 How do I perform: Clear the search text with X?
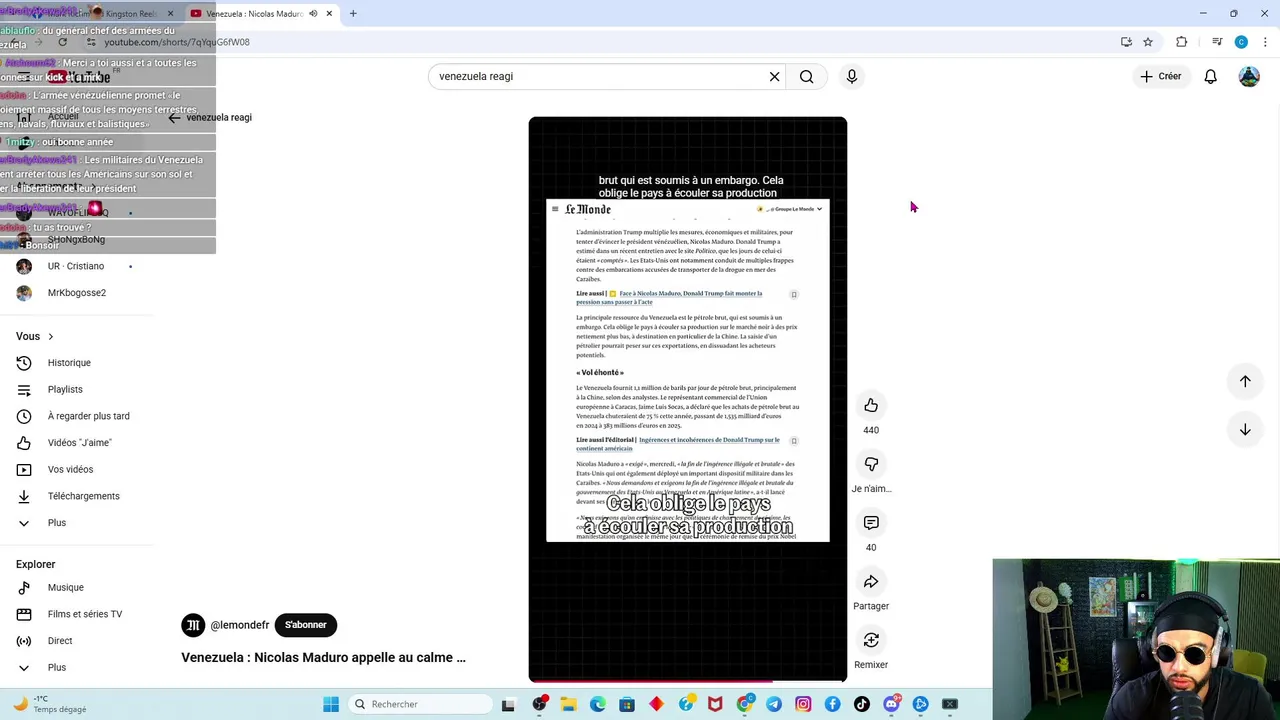[774, 77]
